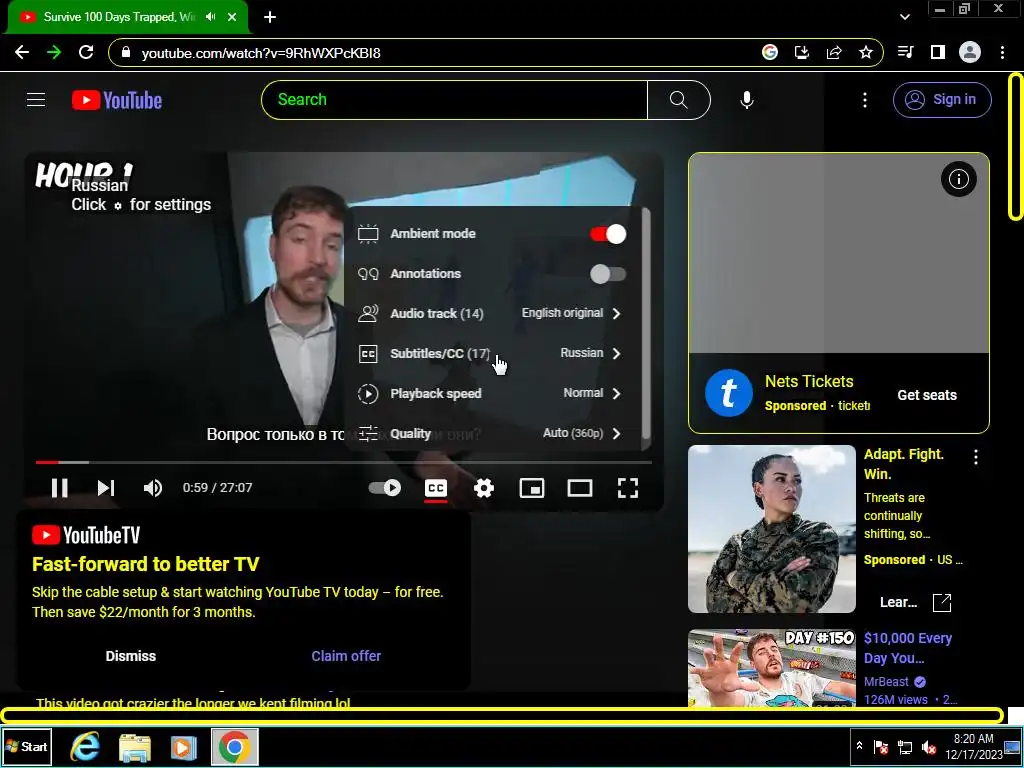Open the tab search dropdown arrow
1024x768 pixels.
[x=905, y=17]
